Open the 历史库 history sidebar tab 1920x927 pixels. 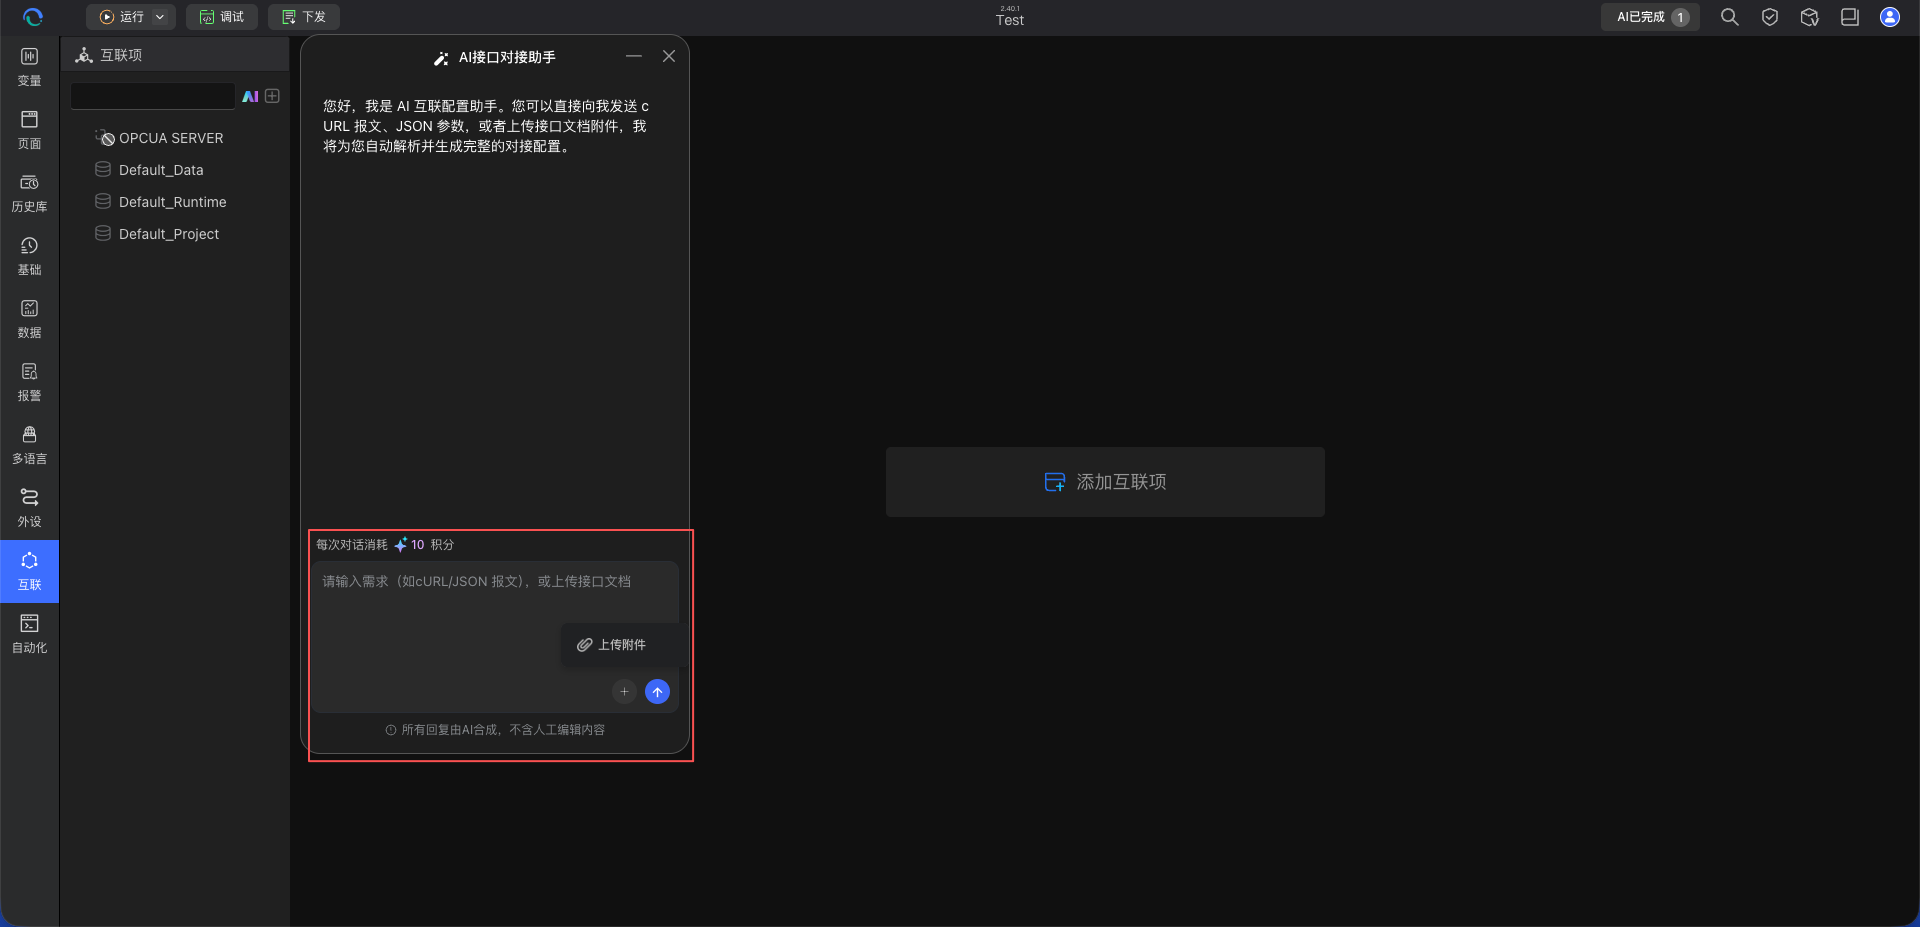tap(30, 193)
